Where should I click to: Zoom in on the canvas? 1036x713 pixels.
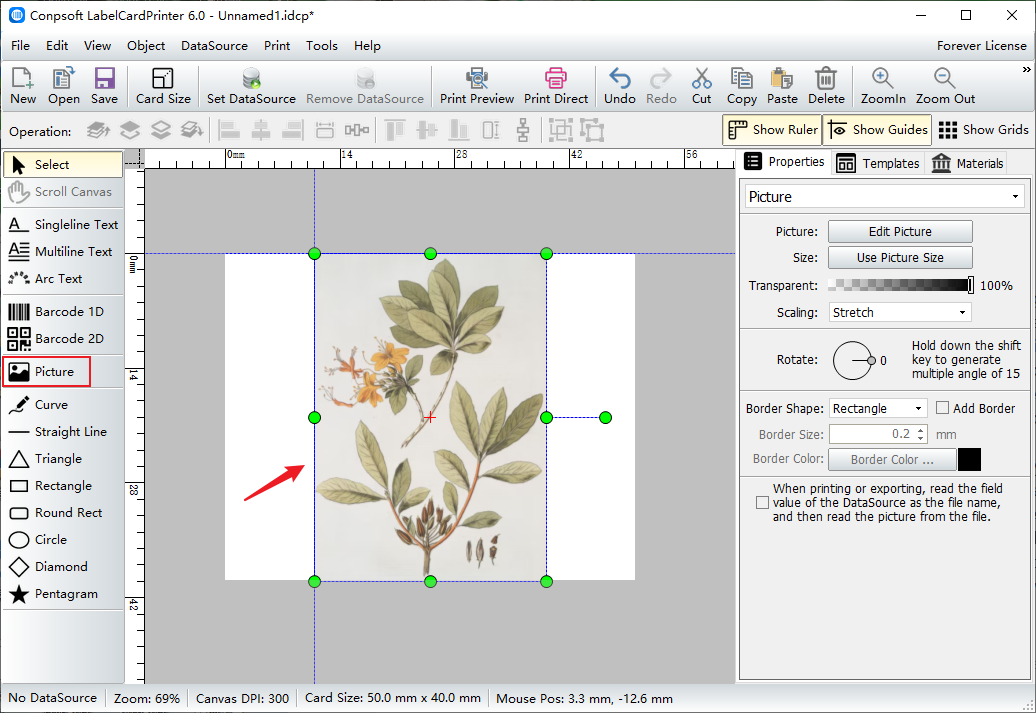883,86
